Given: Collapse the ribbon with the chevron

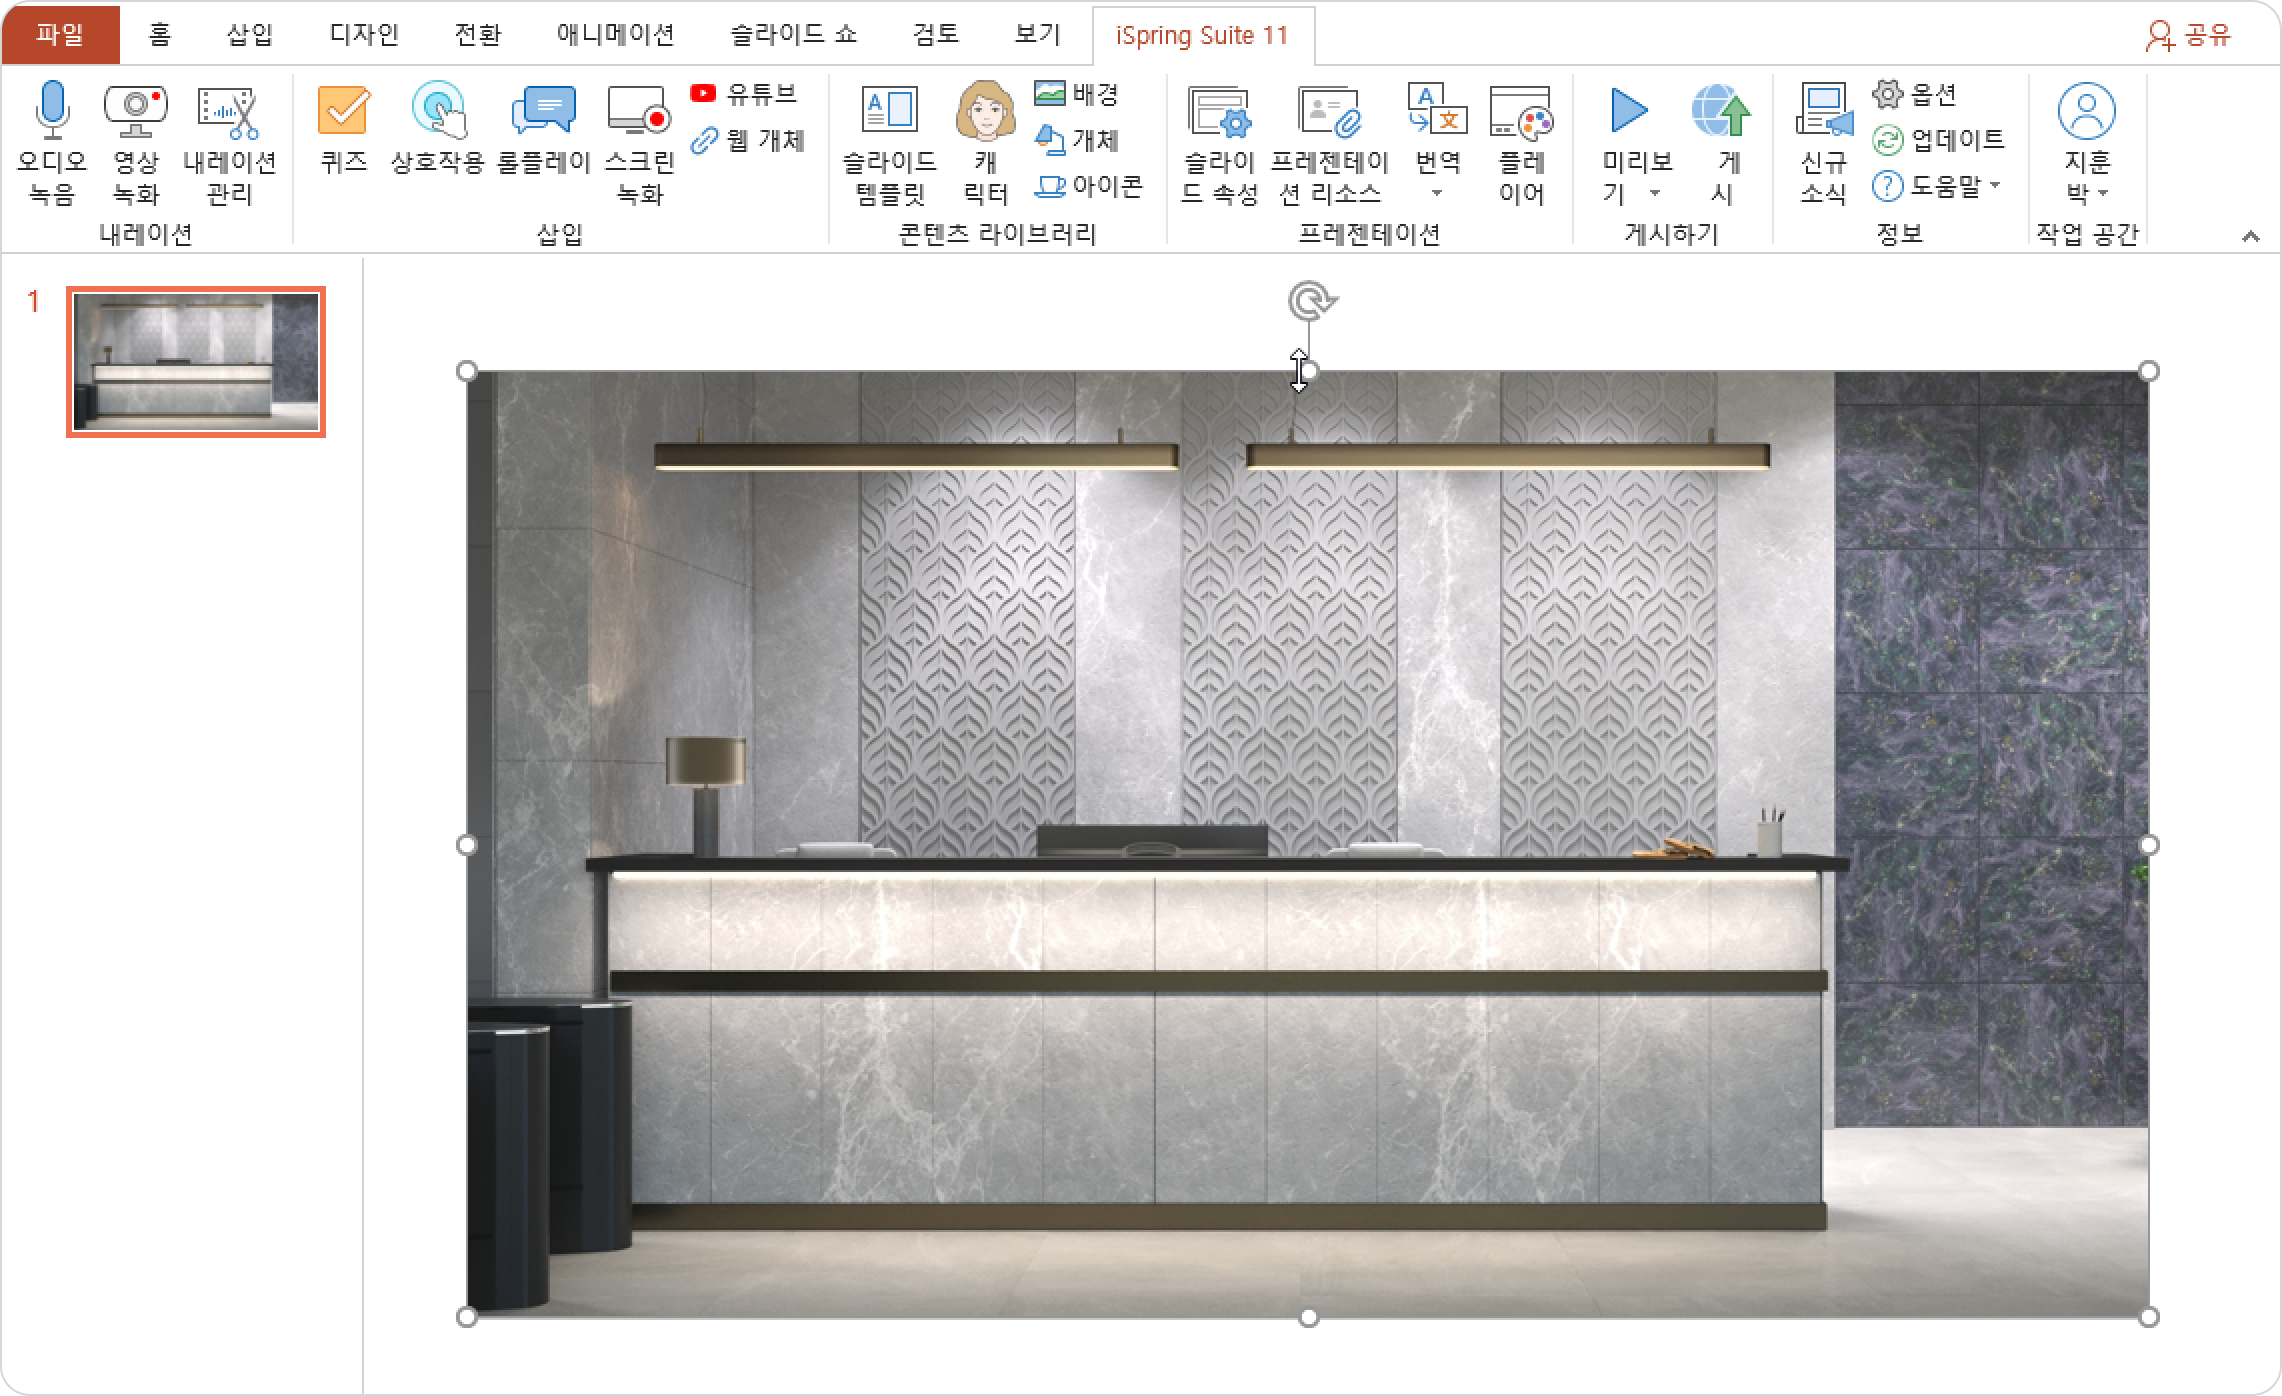Looking at the screenshot, I should click(x=2250, y=237).
